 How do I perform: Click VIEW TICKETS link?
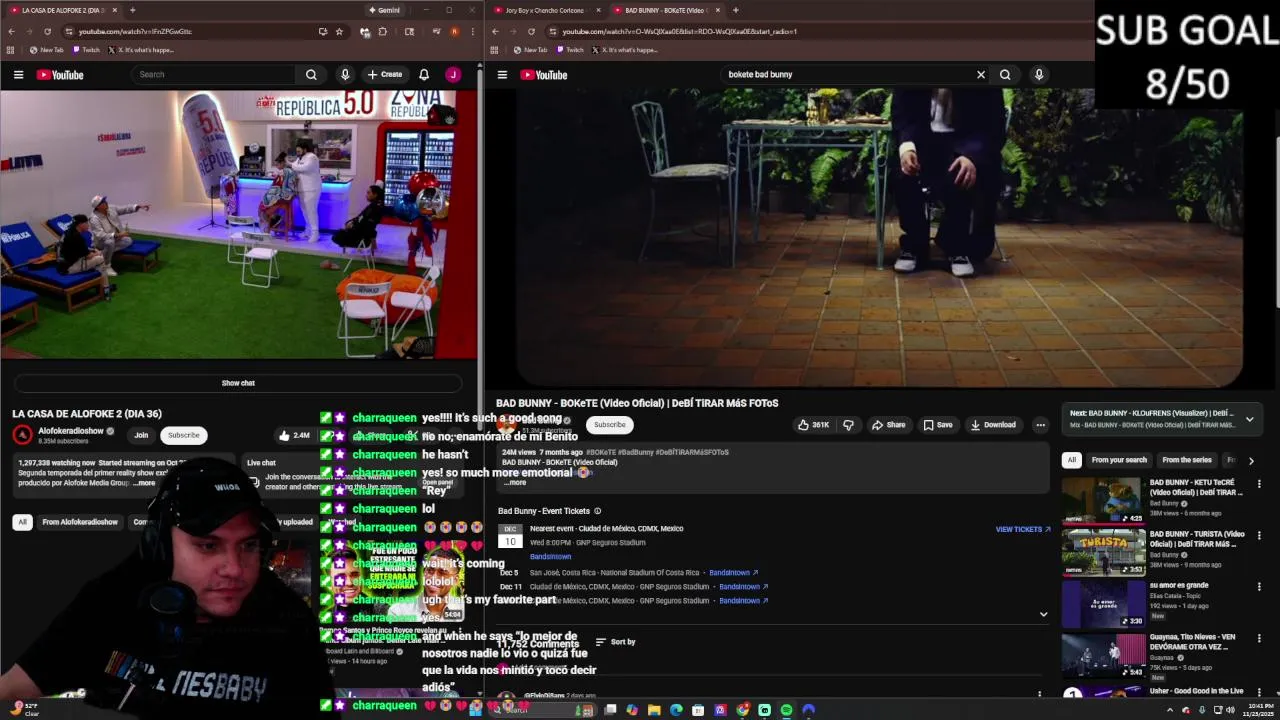pos(1023,529)
